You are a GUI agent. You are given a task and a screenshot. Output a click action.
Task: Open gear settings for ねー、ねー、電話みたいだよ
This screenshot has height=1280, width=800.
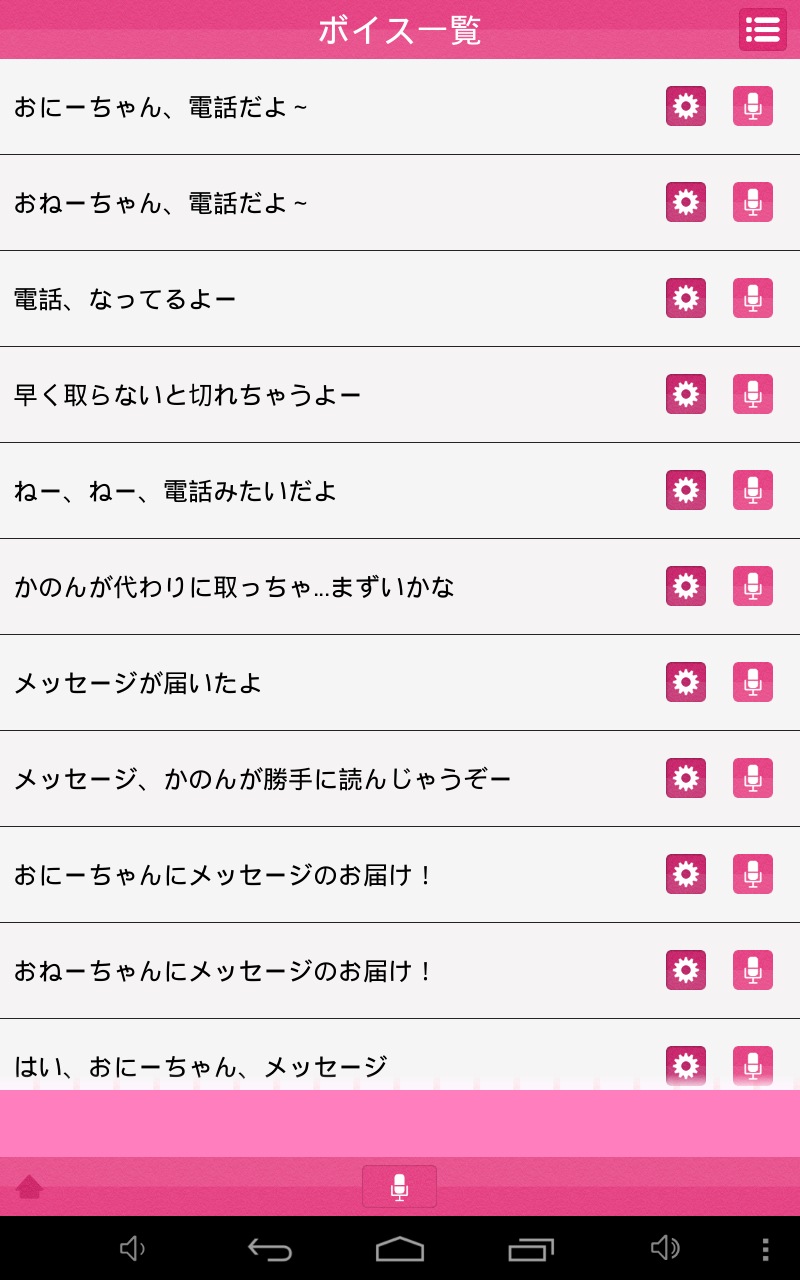pos(686,490)
